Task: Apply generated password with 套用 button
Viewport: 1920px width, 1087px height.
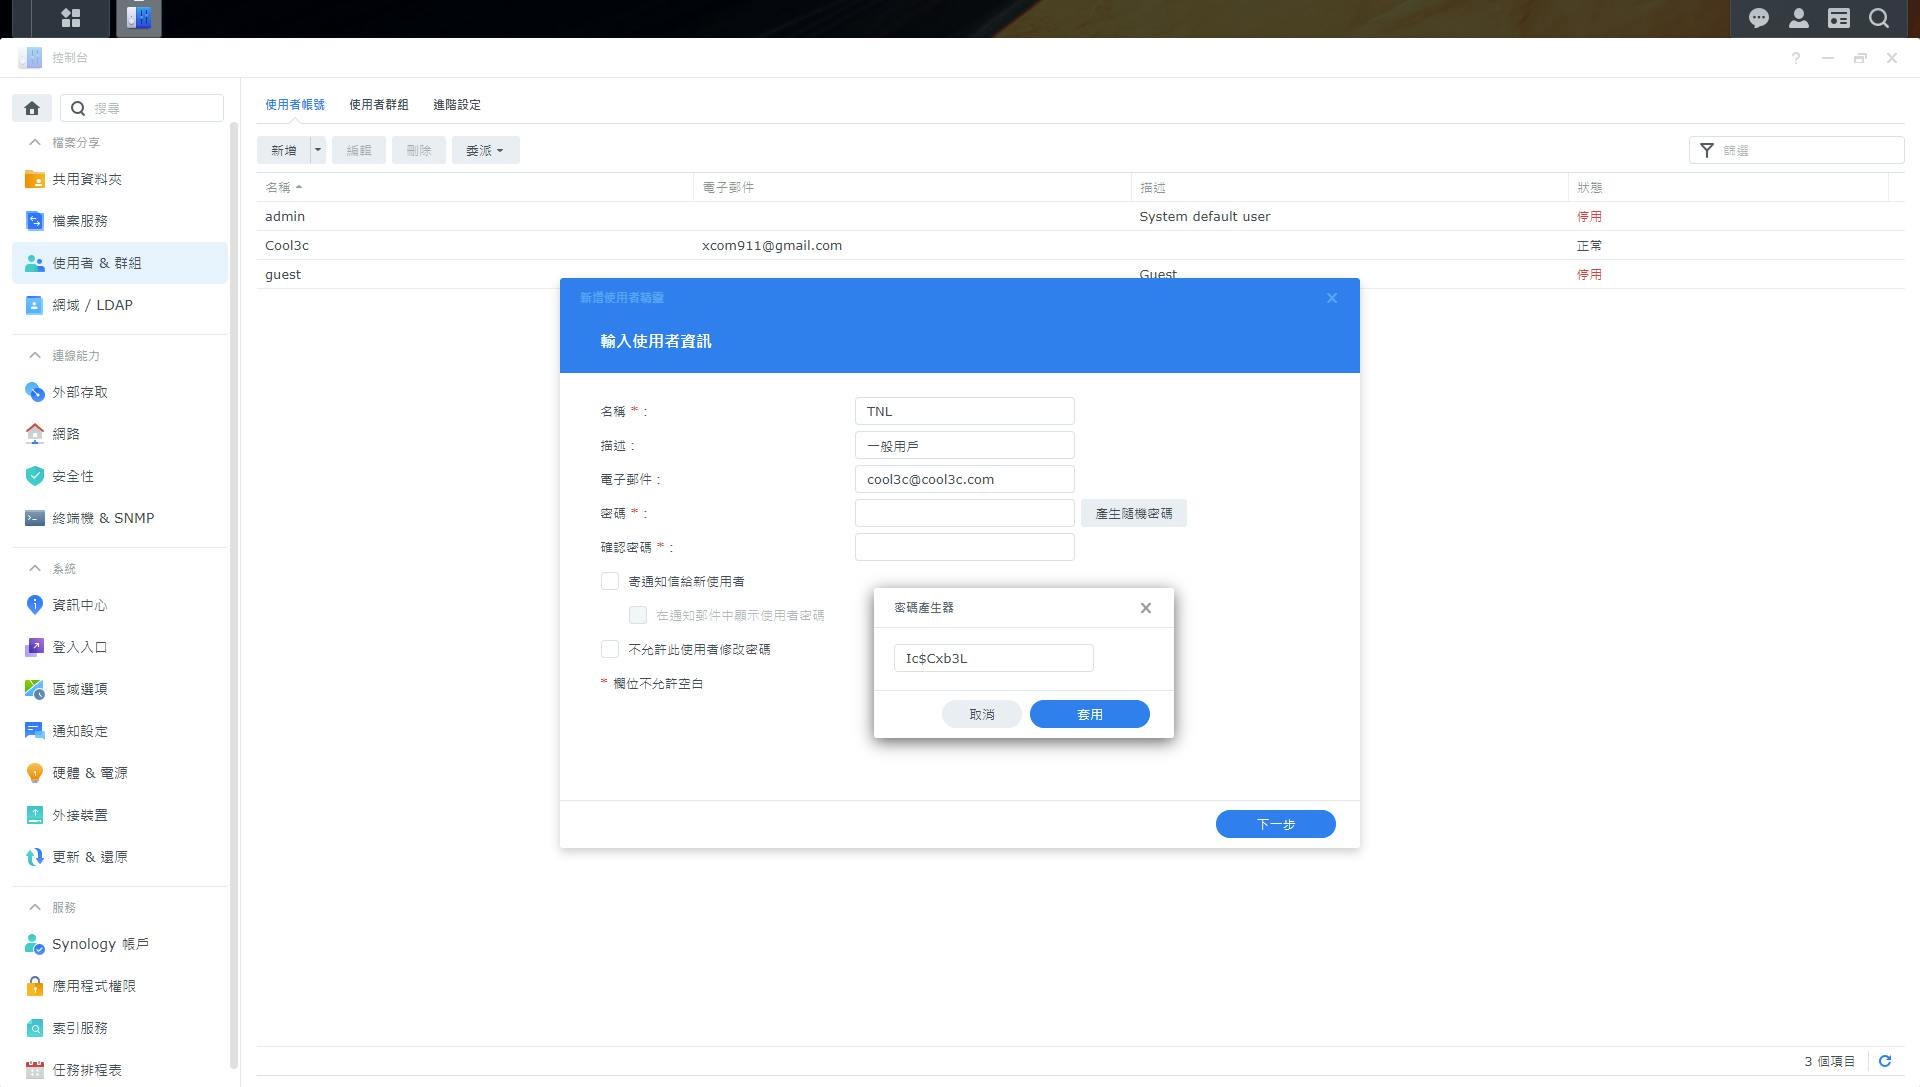Action: click(1089, 714)
